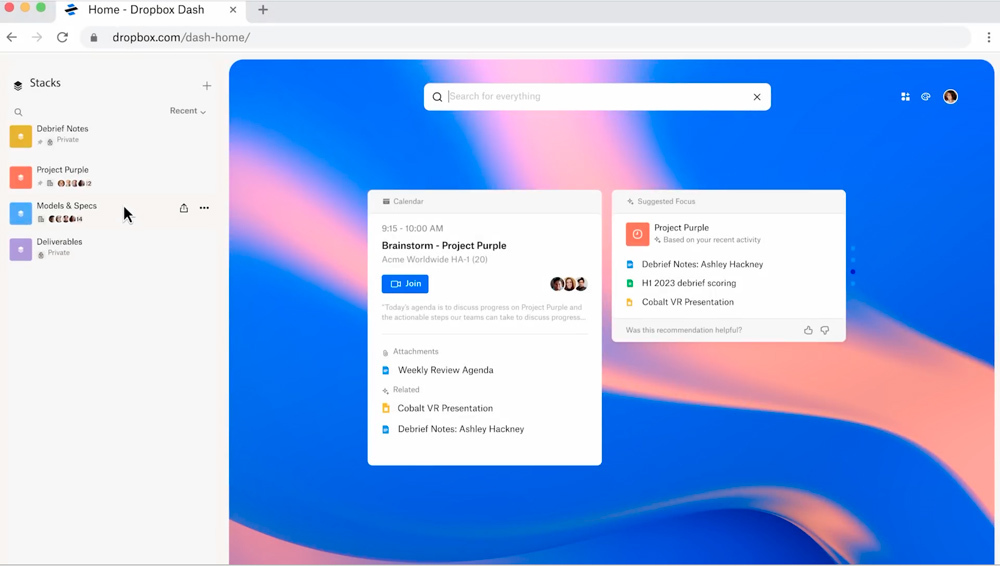Screen dimensions: 1000x566
Task: Click the blue Models & Specs stack icon
Action: [x=20, y=213]
